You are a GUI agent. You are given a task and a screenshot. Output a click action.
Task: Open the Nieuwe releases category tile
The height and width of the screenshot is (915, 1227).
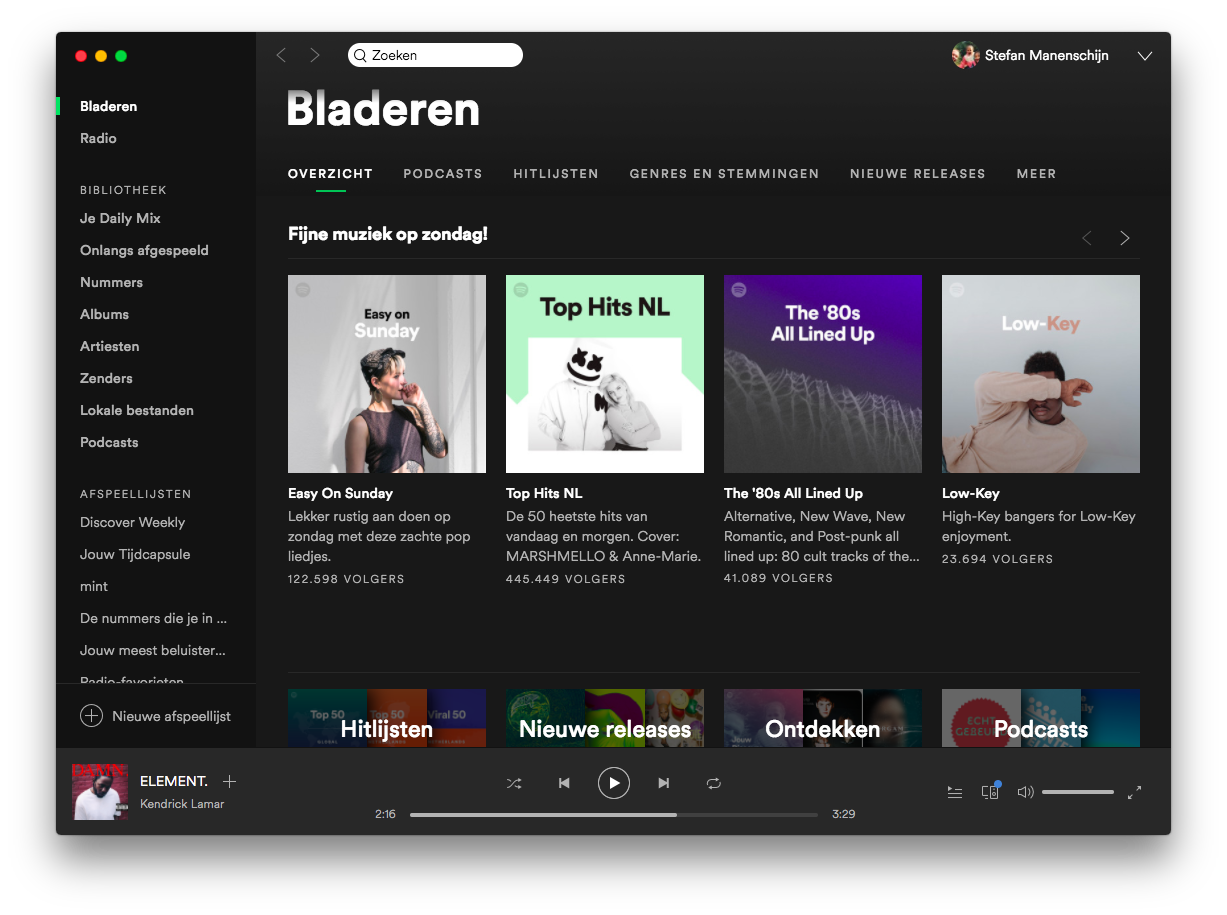[x=605, y=718]
